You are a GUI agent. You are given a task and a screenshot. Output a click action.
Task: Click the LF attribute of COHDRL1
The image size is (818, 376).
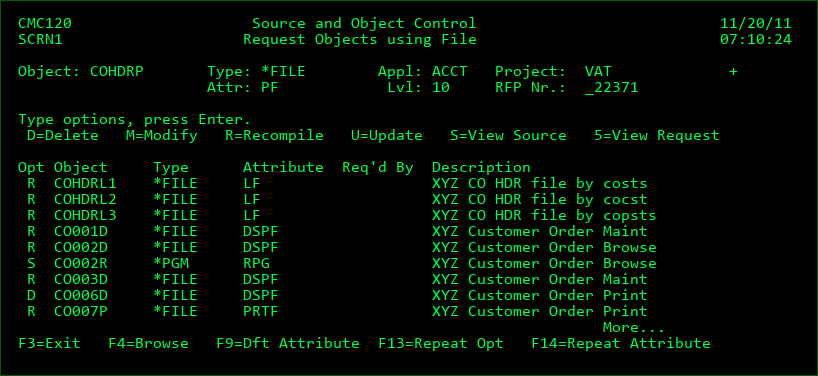(252, 184)
